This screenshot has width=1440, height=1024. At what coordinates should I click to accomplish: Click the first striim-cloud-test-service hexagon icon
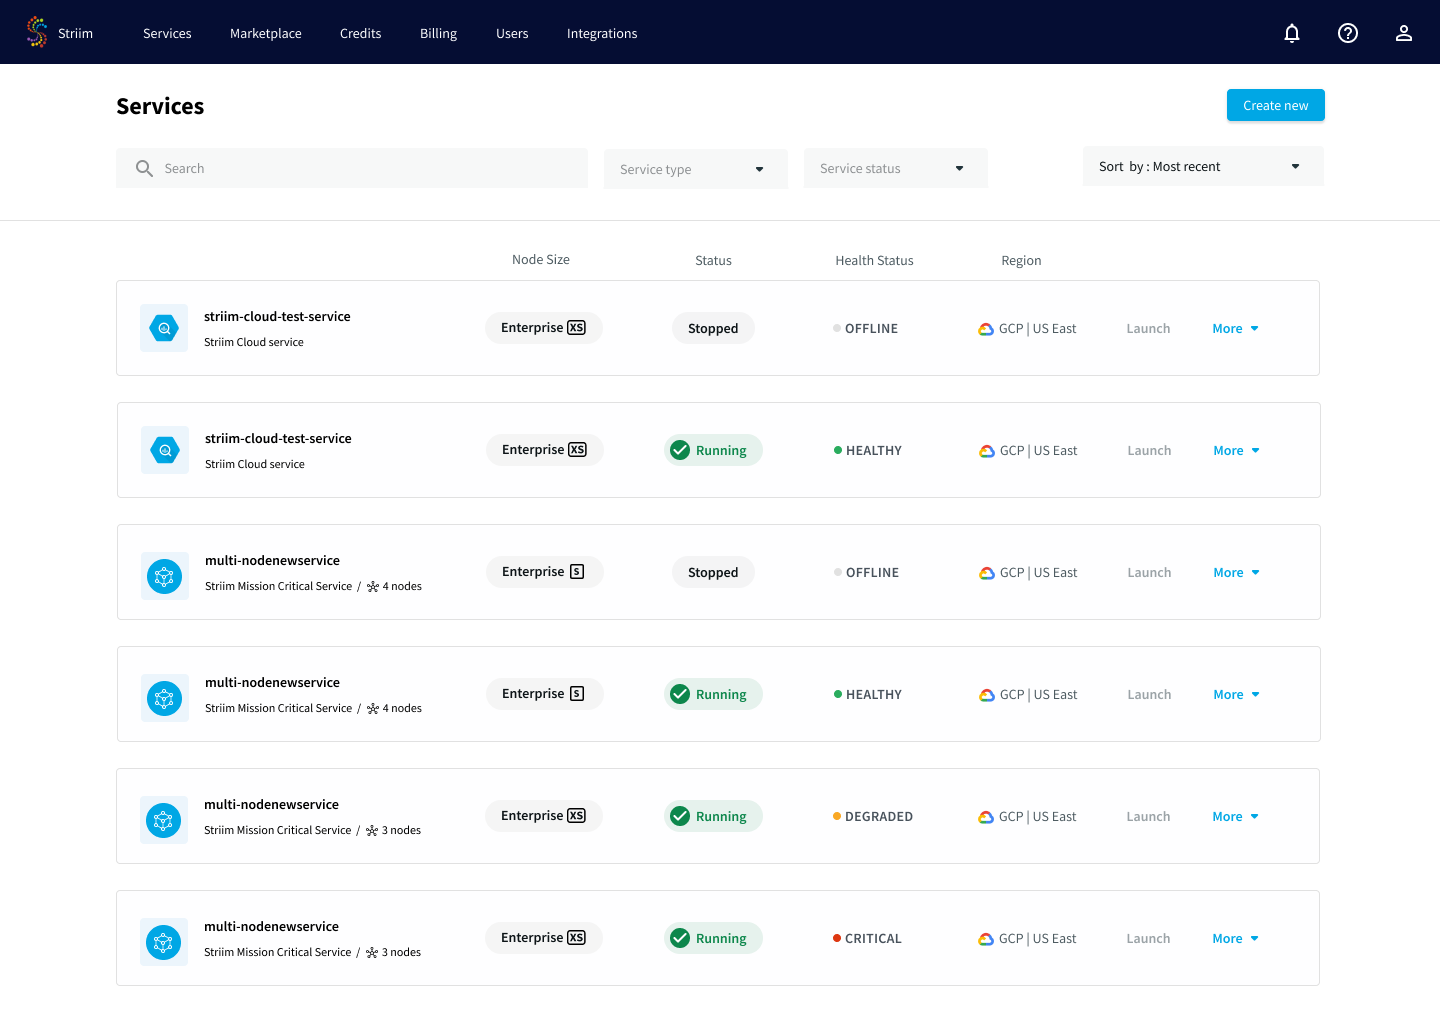click(164, 328)
